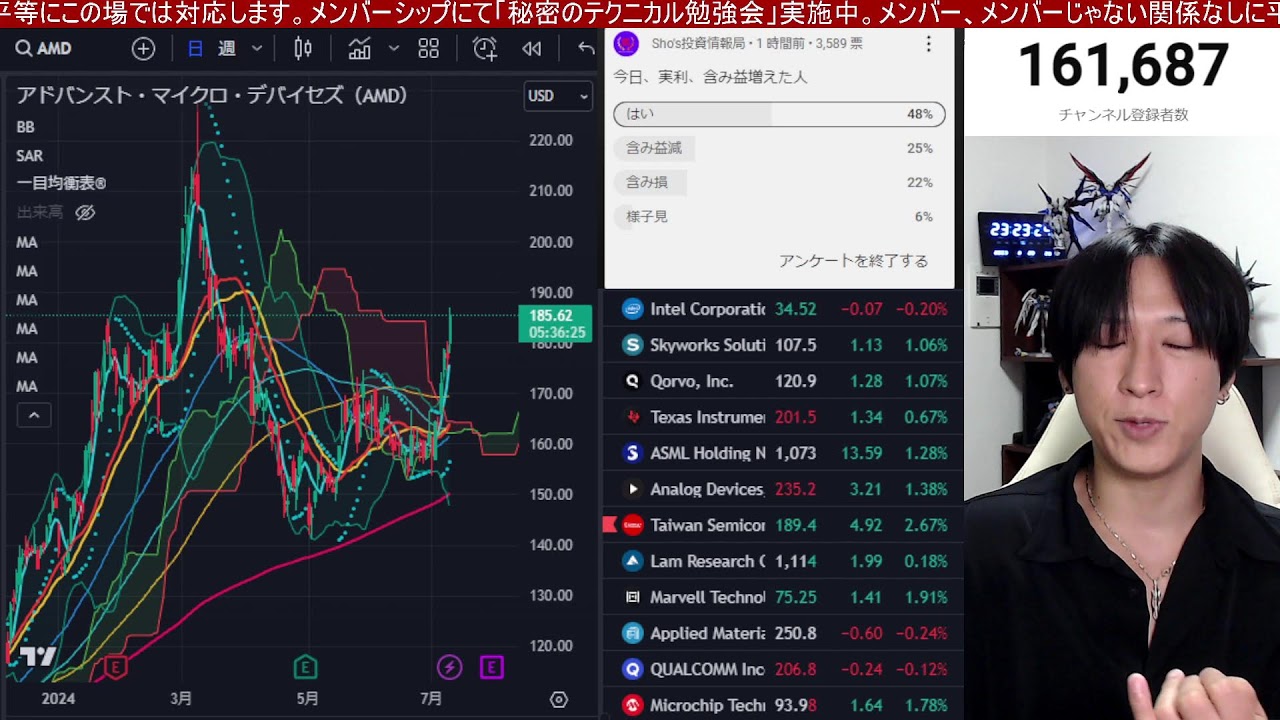The image size is (1280, 720).
Task: Select the 週 (weekly) interval
Action: [227, 48]
